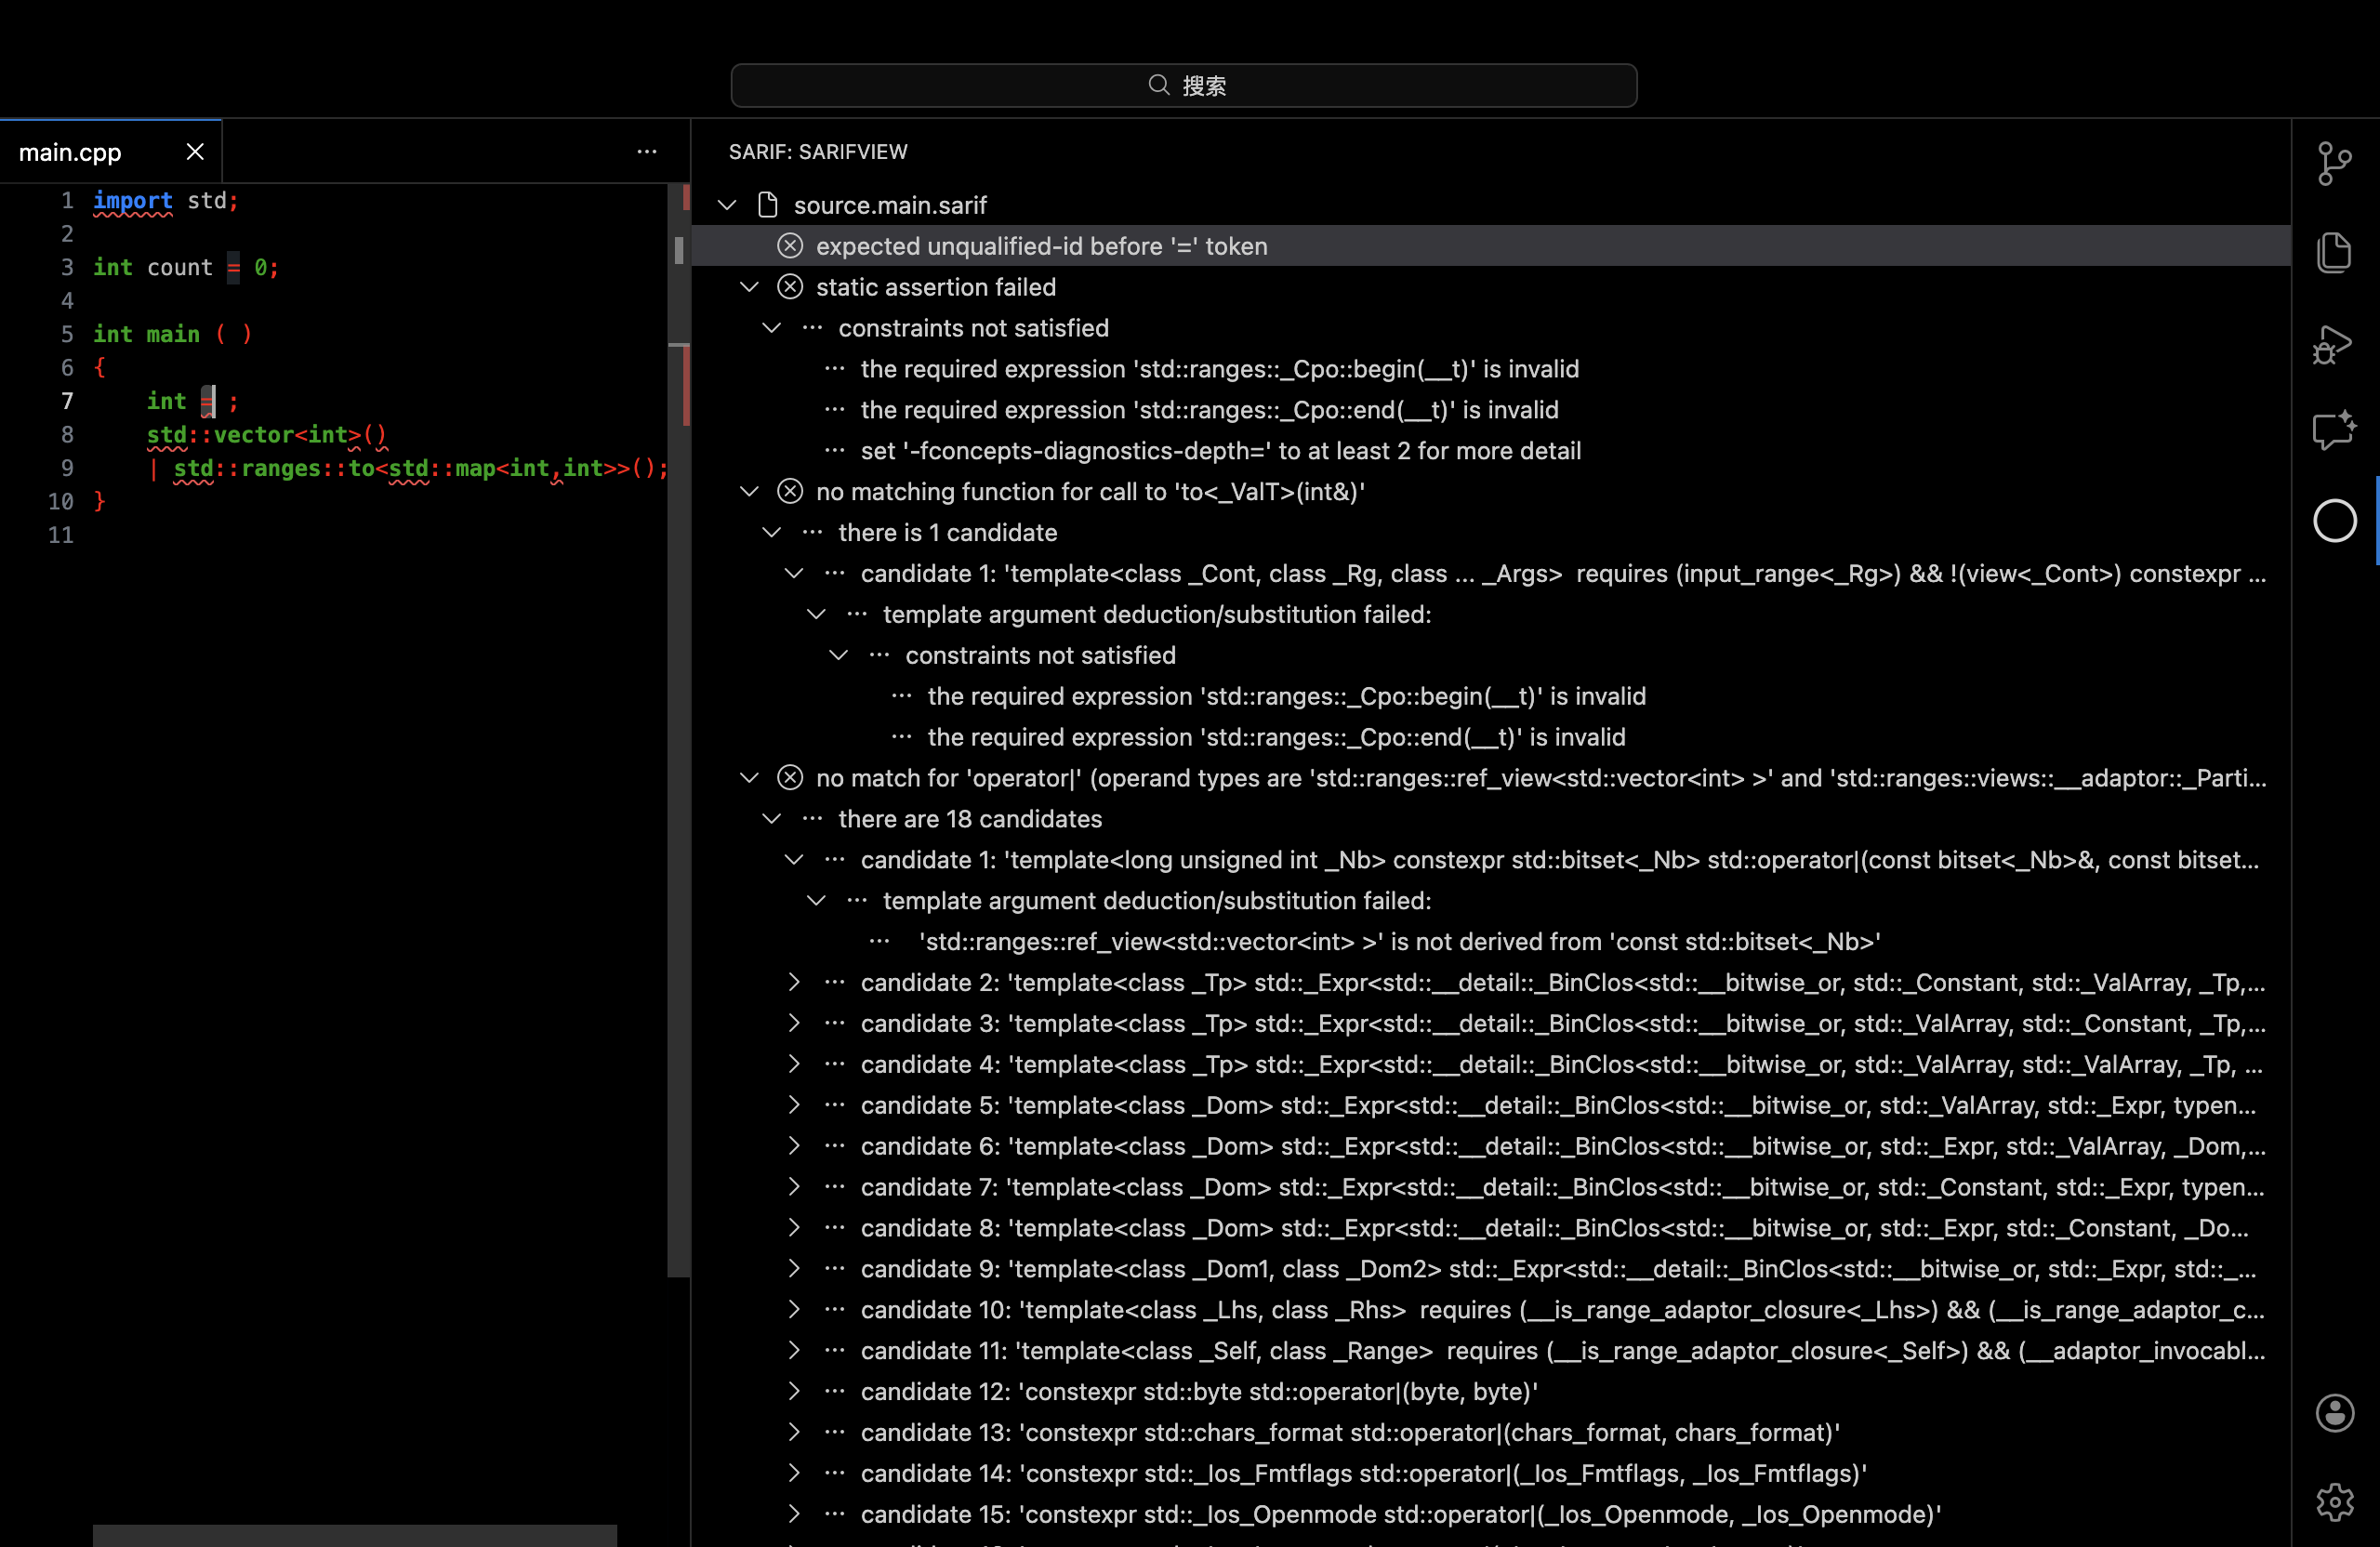The height and width of the screenshot is (1547, 2380).
Task: Collapse the 'static assertion failed' entry
Action: coord(749,287)
